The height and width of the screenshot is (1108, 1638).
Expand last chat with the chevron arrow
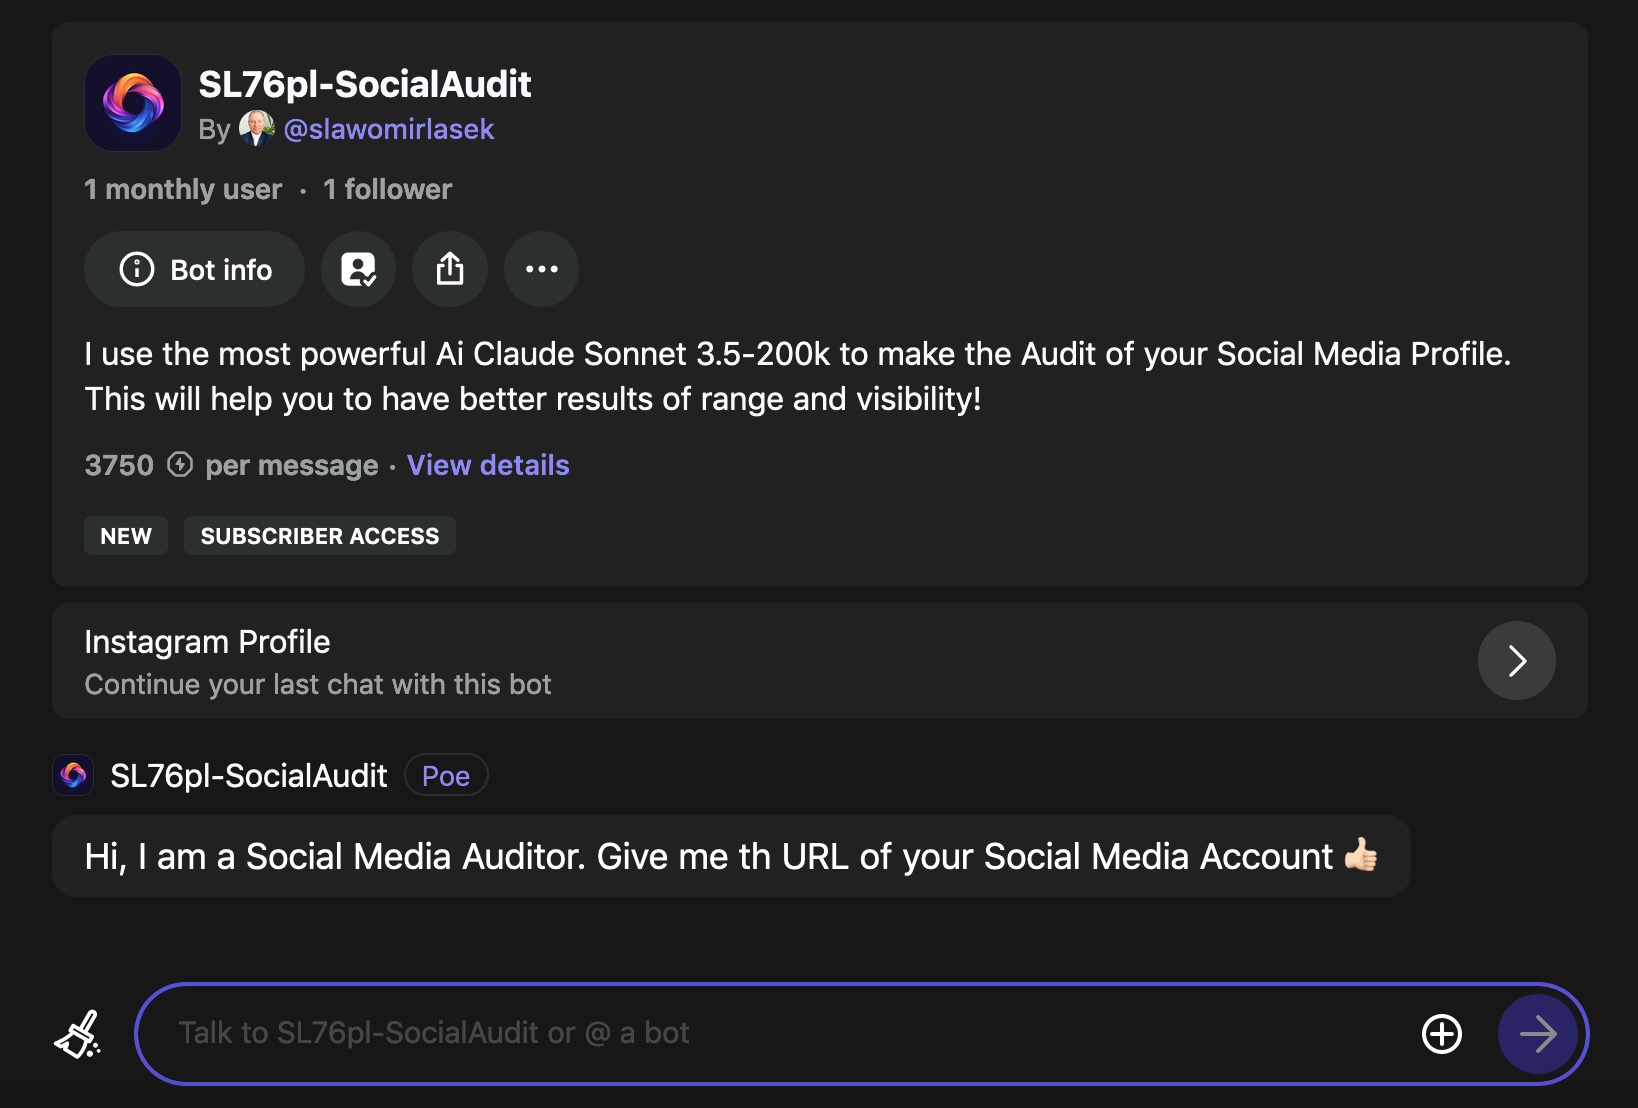pos(1517,661)
